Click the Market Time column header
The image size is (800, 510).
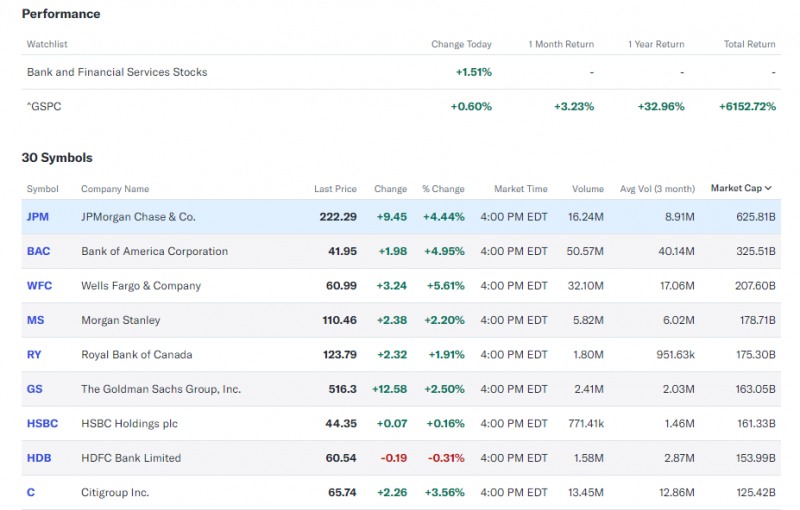click(520, 189)
